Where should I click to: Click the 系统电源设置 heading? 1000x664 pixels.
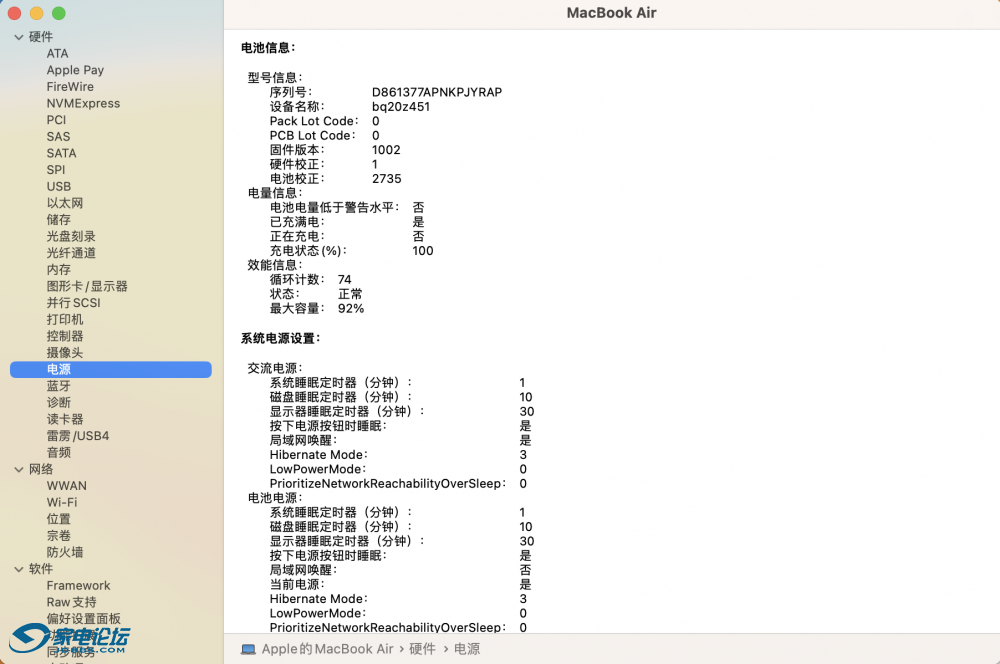point(281,339)
